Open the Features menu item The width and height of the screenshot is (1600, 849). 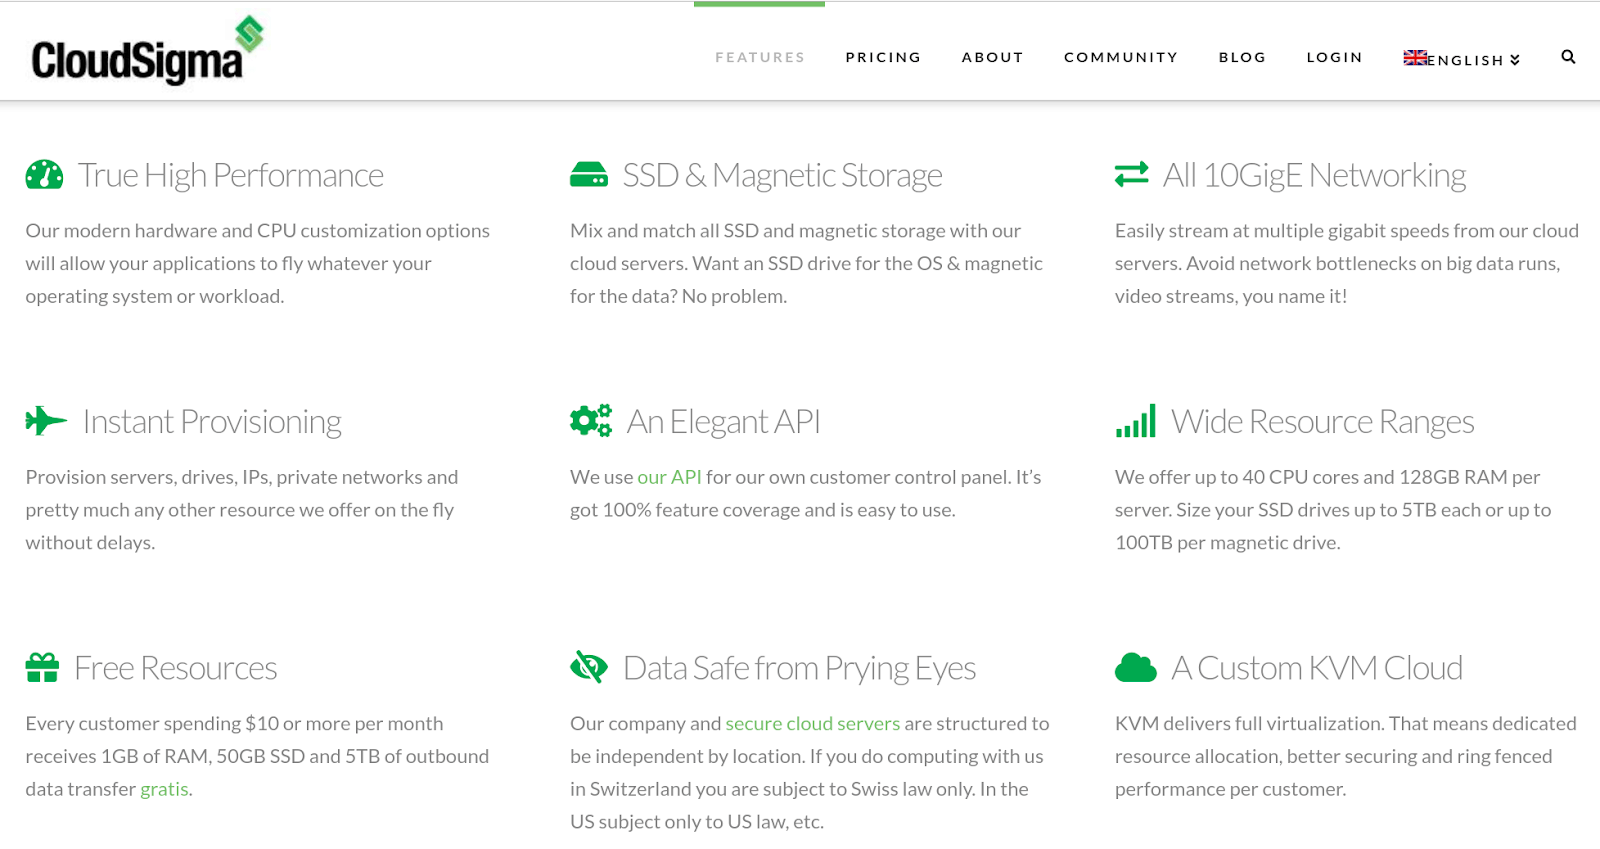pyautogui.click(x=760, y=57)
